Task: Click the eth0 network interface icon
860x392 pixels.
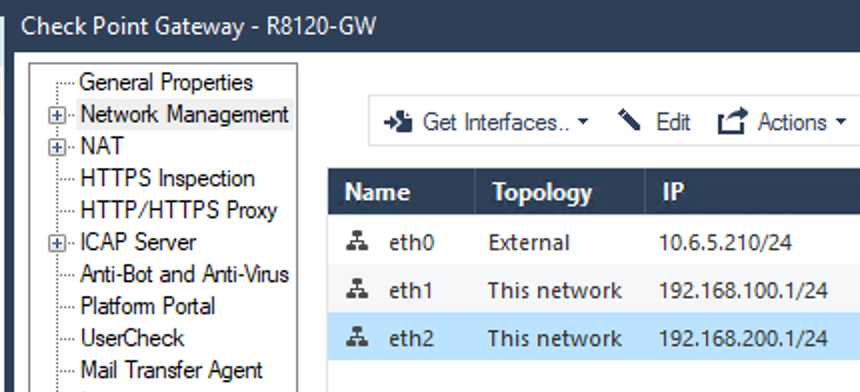Action: pos(357,241)
